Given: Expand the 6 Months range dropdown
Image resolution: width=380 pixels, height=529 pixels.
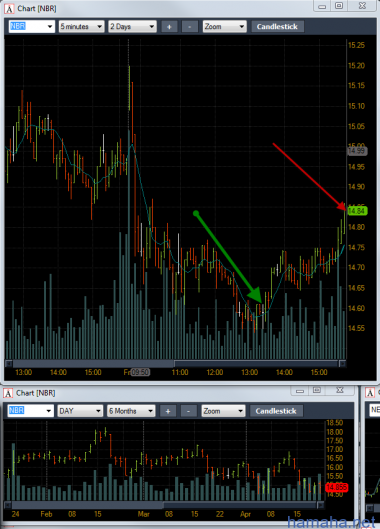Looking at the screenshot, I should [x=131, y=411].
